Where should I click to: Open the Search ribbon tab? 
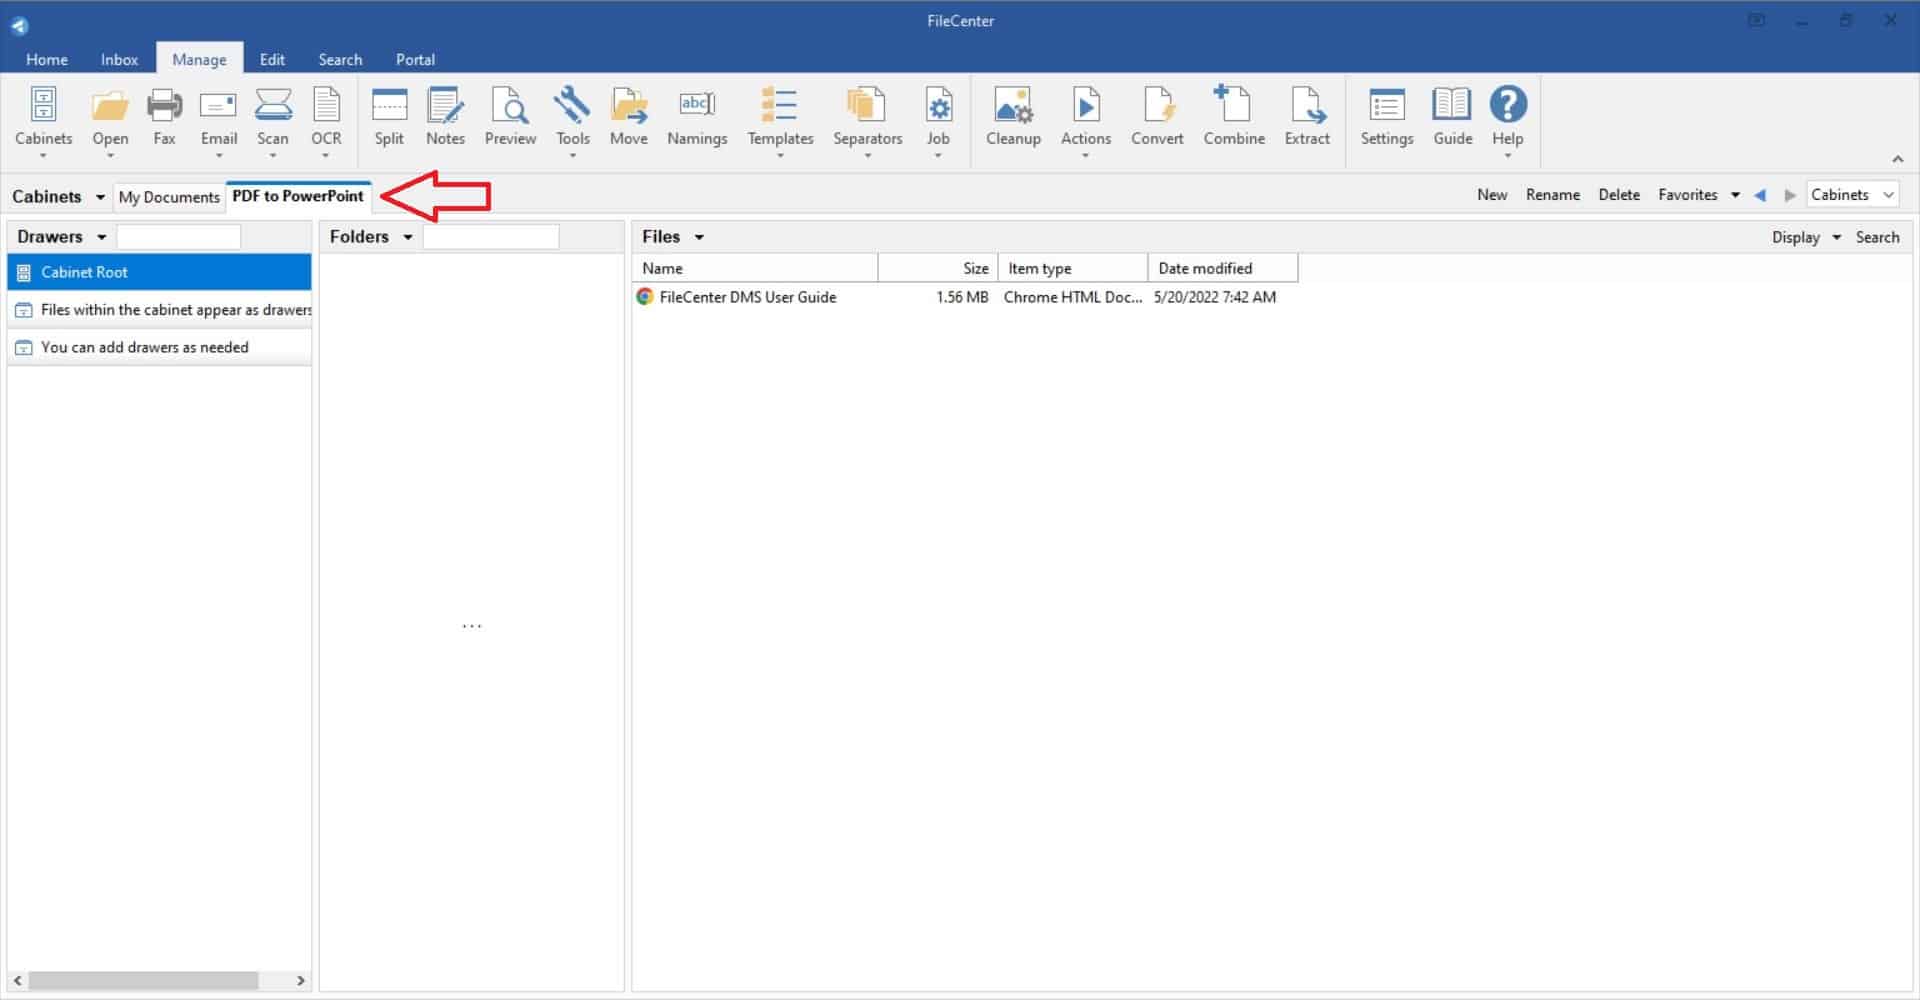point(340,59)
